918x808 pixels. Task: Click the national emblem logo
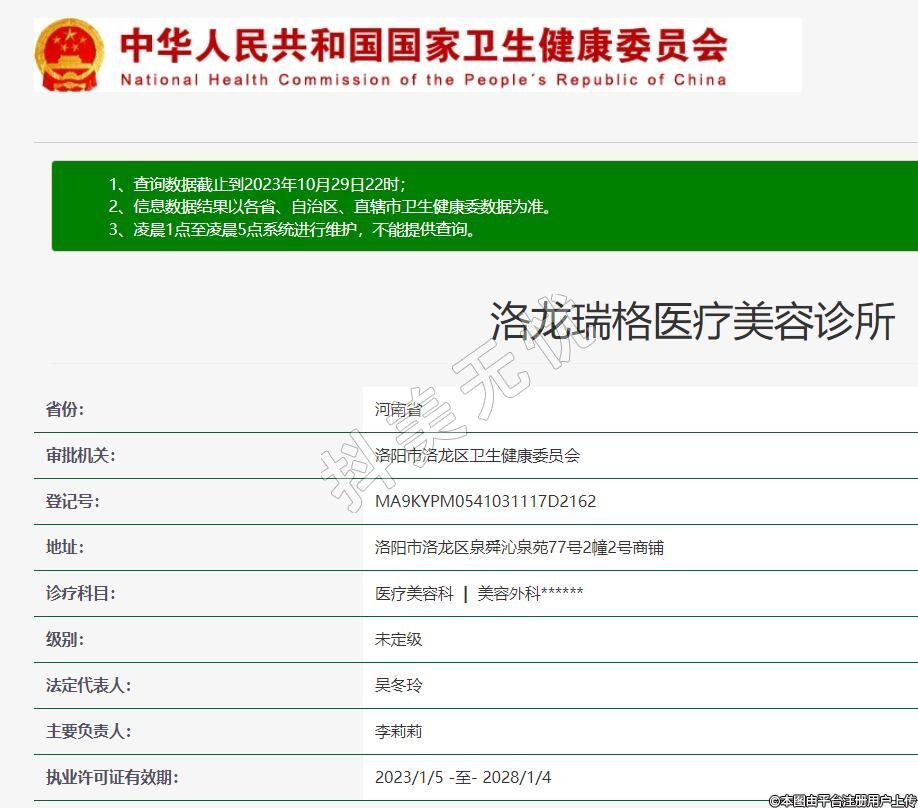pyautogui.click(x=70, y=55)
